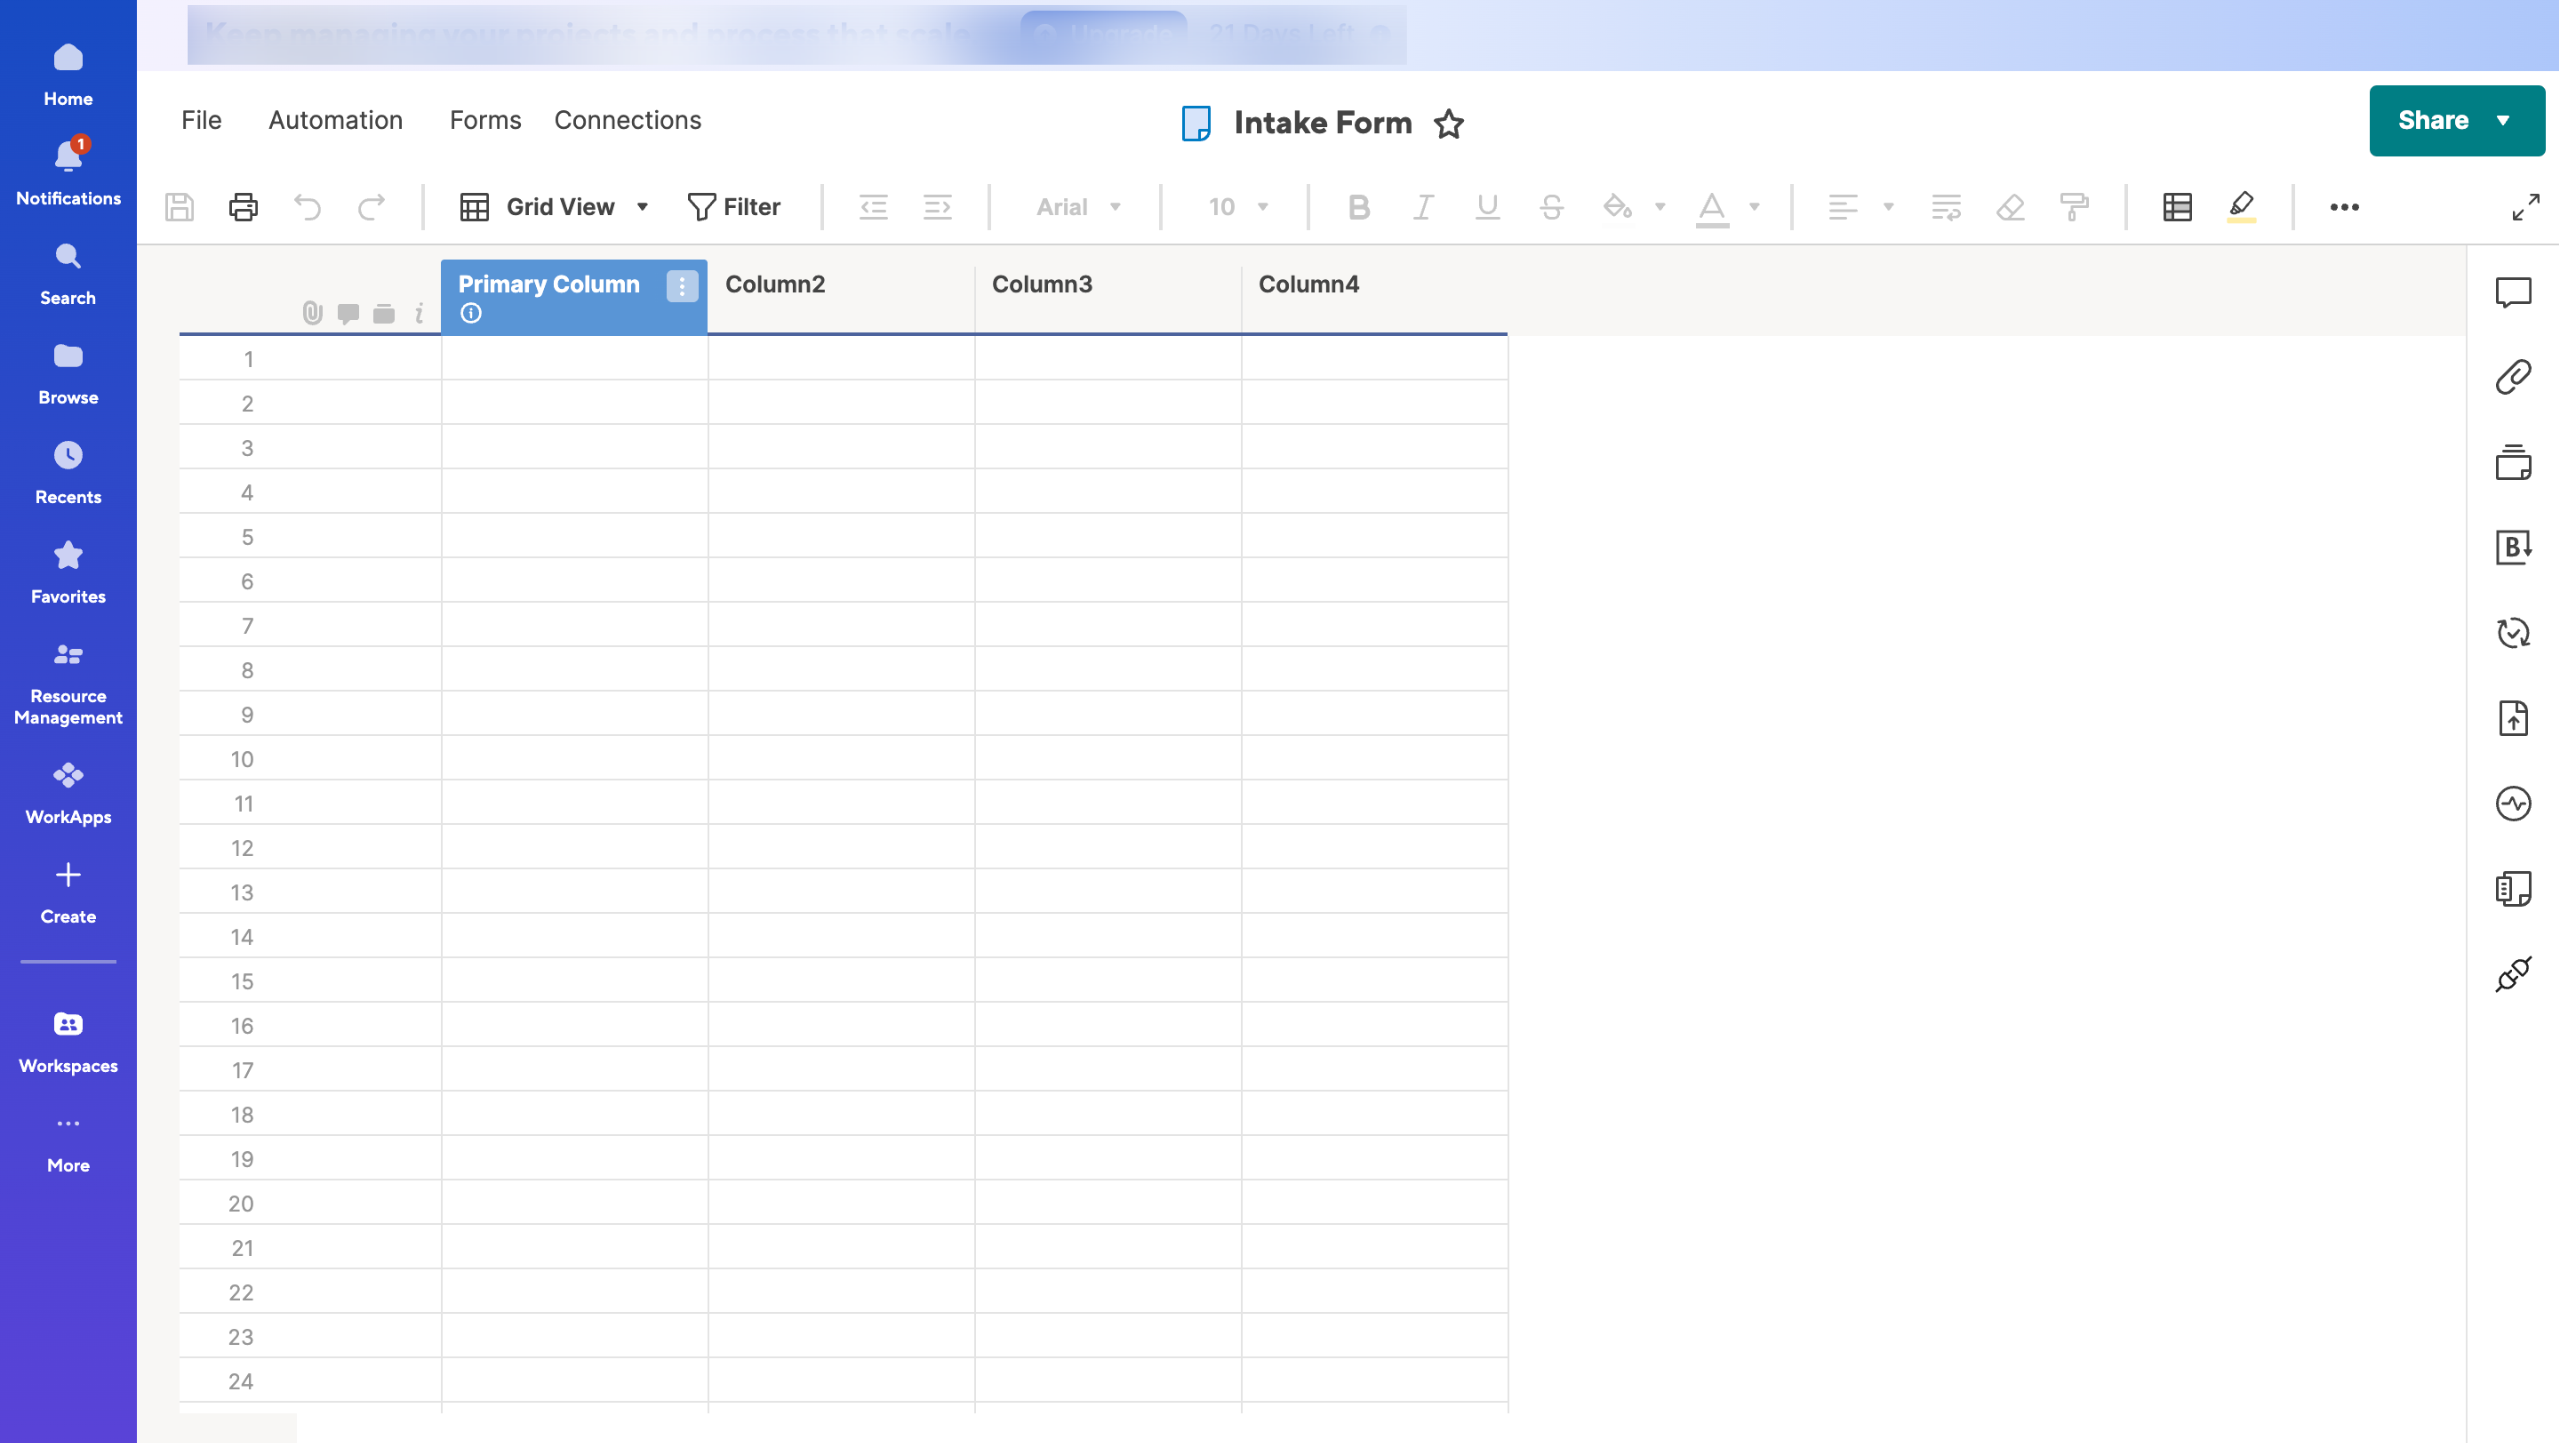Click the Share button
The image size is (2559, 1443).
click(x=2433, y=120)
